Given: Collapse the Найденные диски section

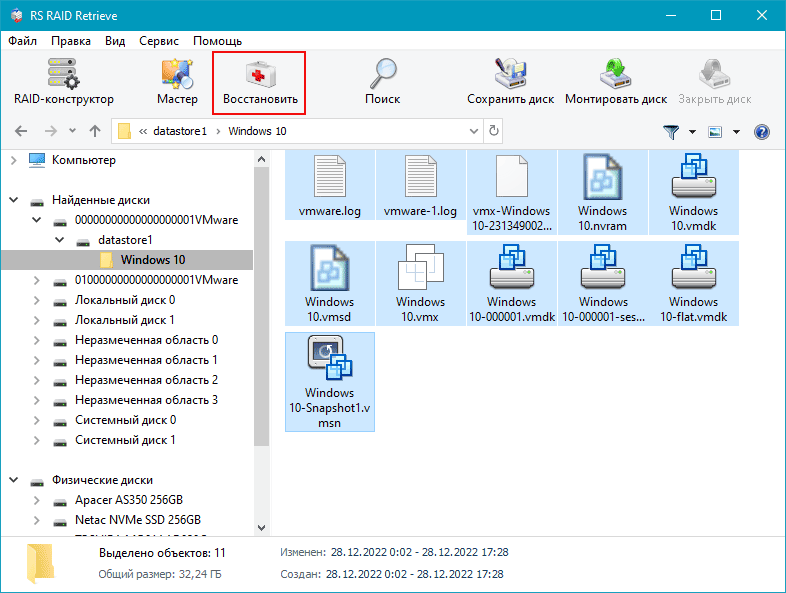Looking at the screenshot, I should [14, 200].
